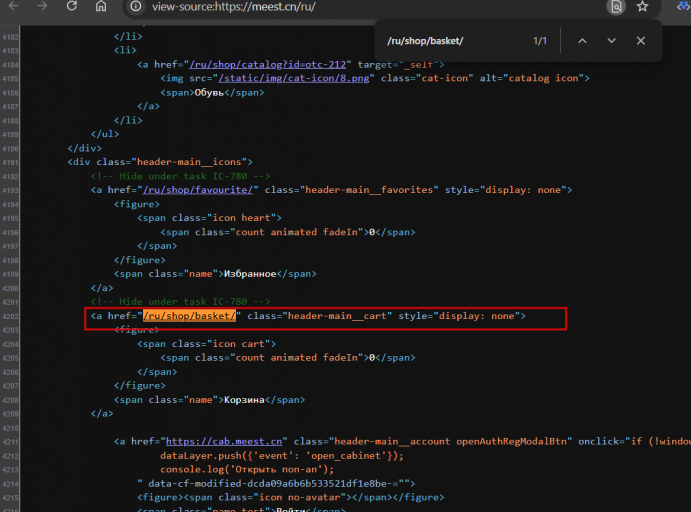This screenshot has width=691, height=512.
Task: Click the console.log line text
Action: point(247,470)
